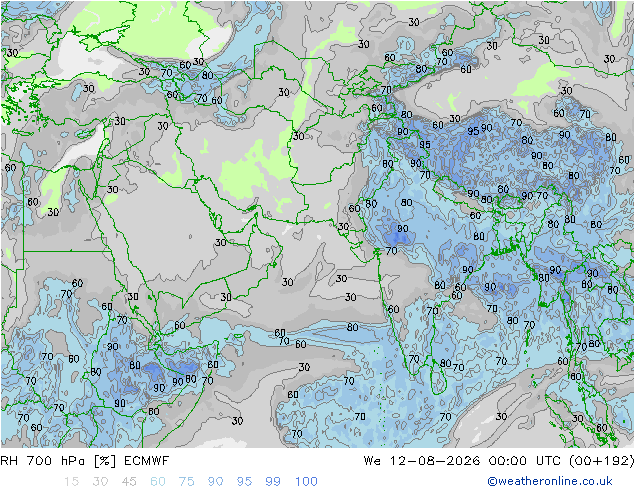Image resolution: width=634 pixels, height=490 pixels.
Task: Select the 30 percent legend value
Action: coord(100,482)
